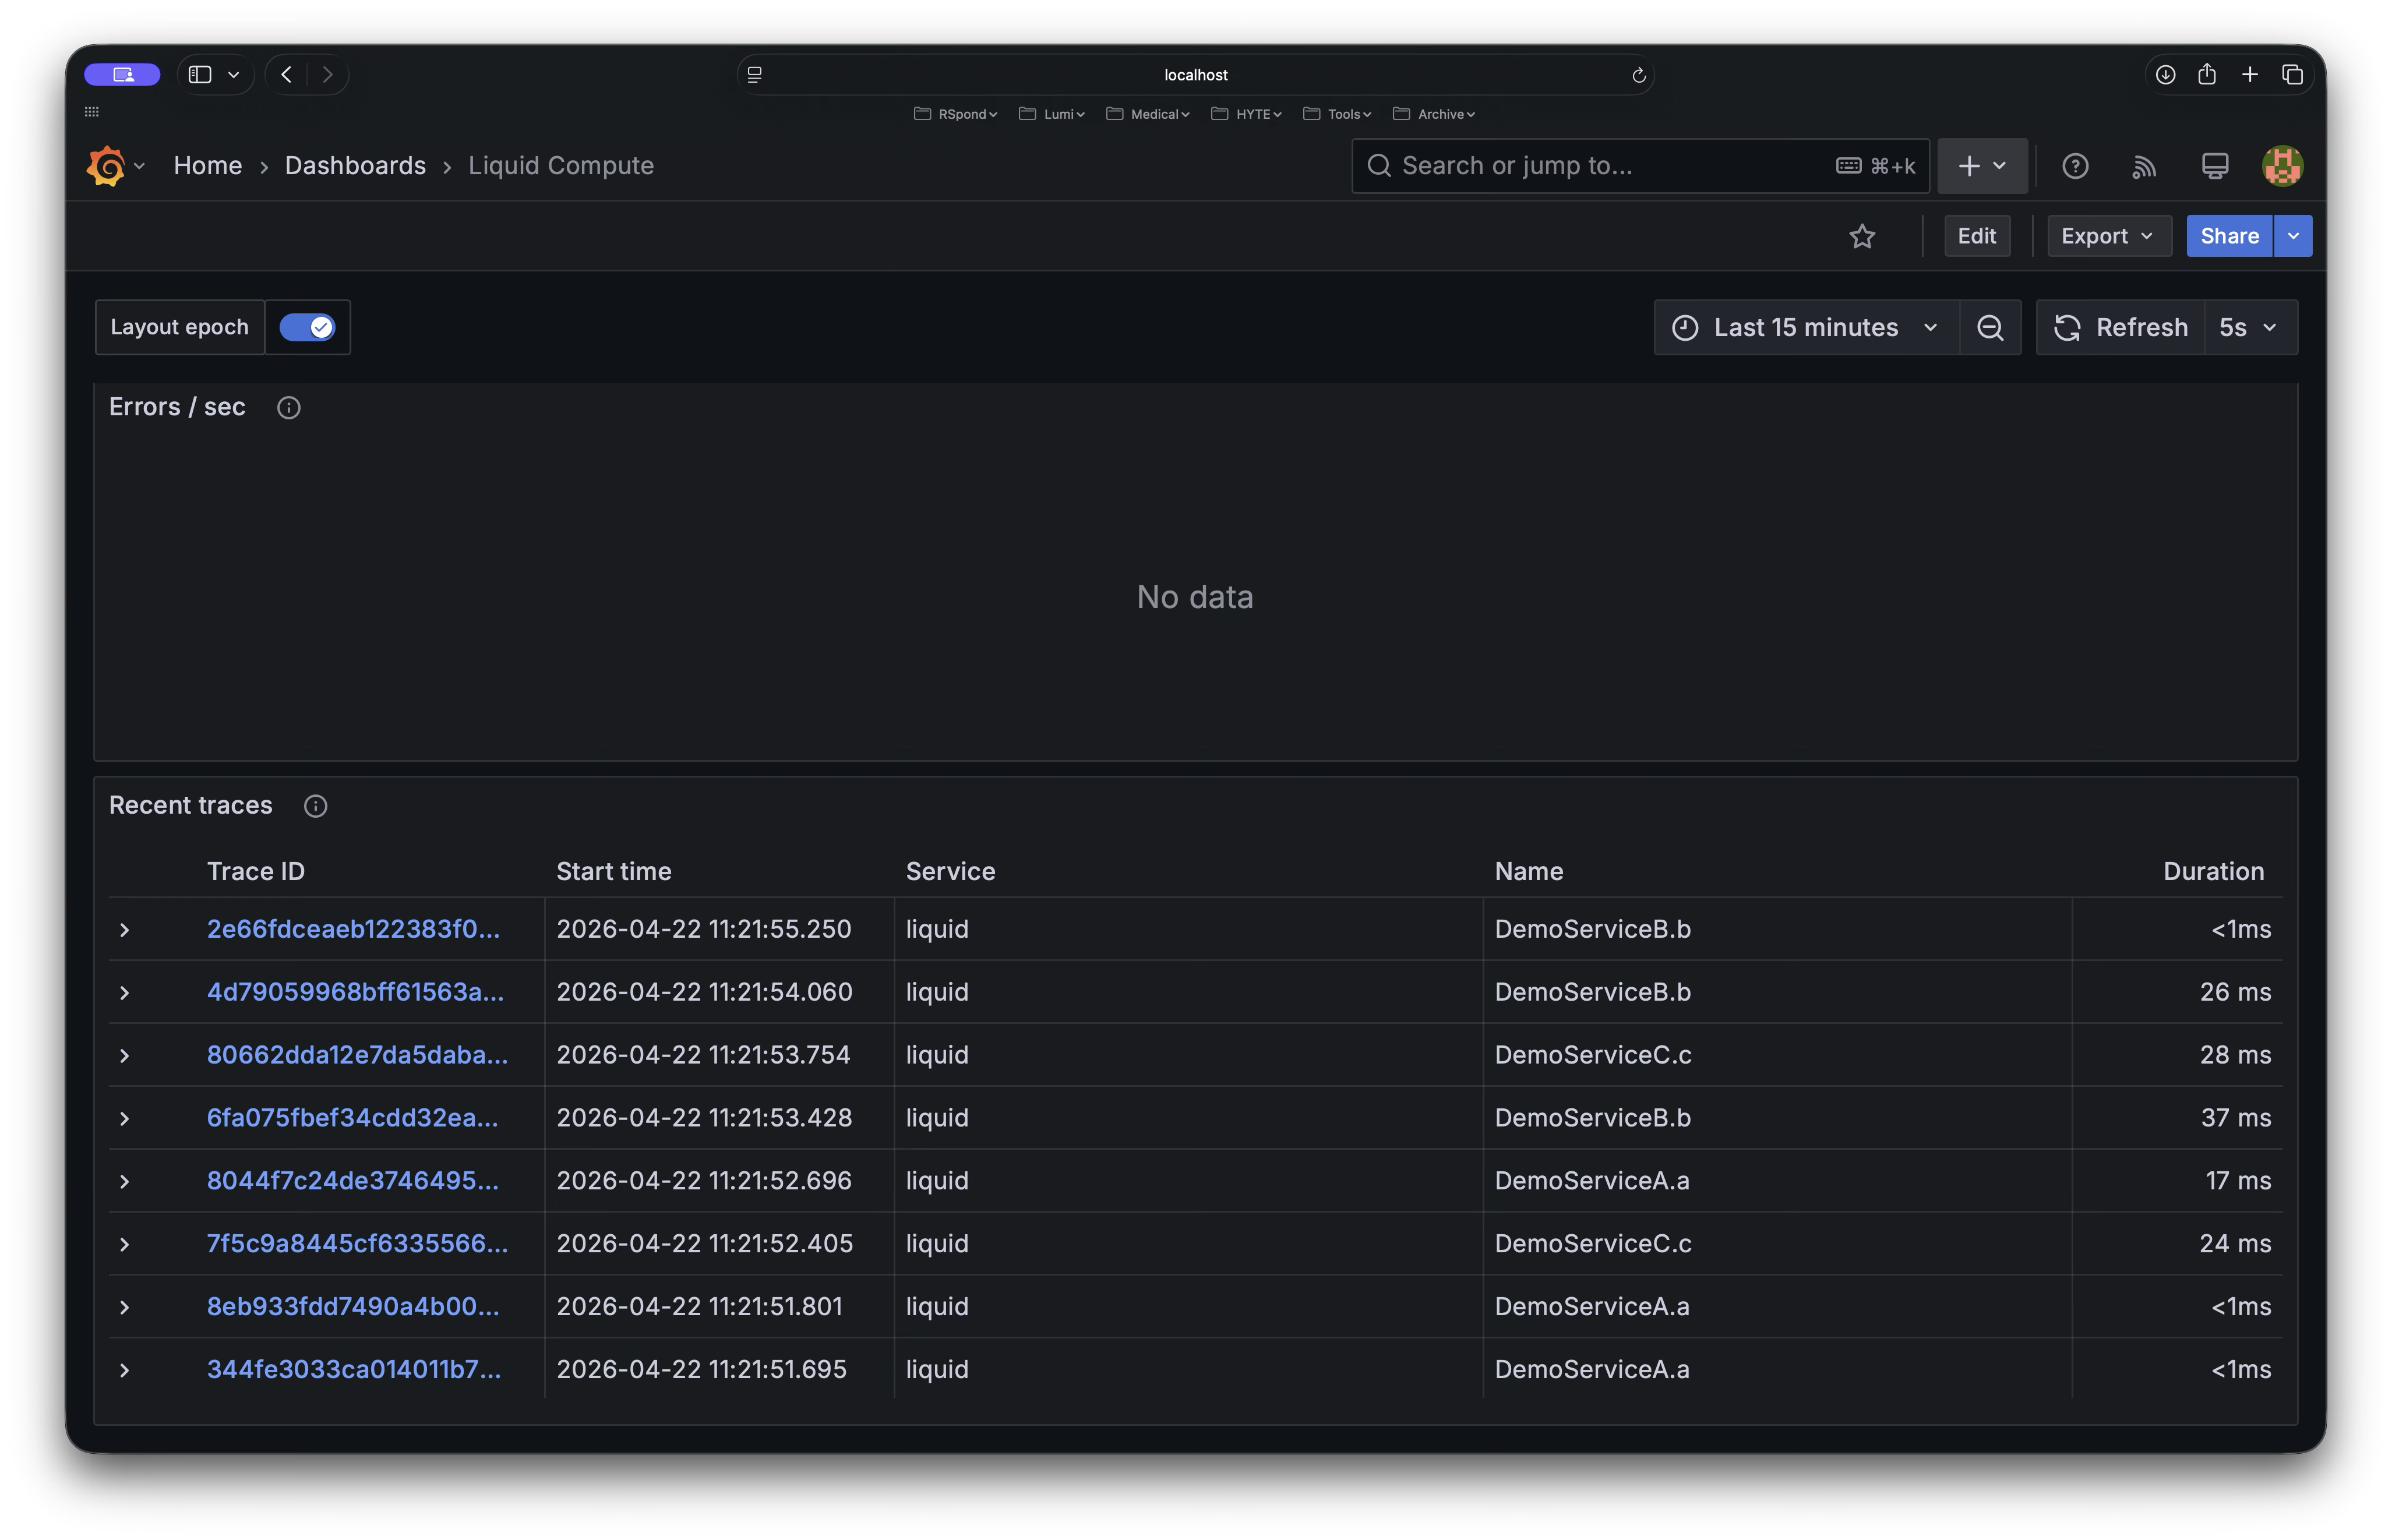
Task: Open browser downloads icon
Action: point(2165,75)
